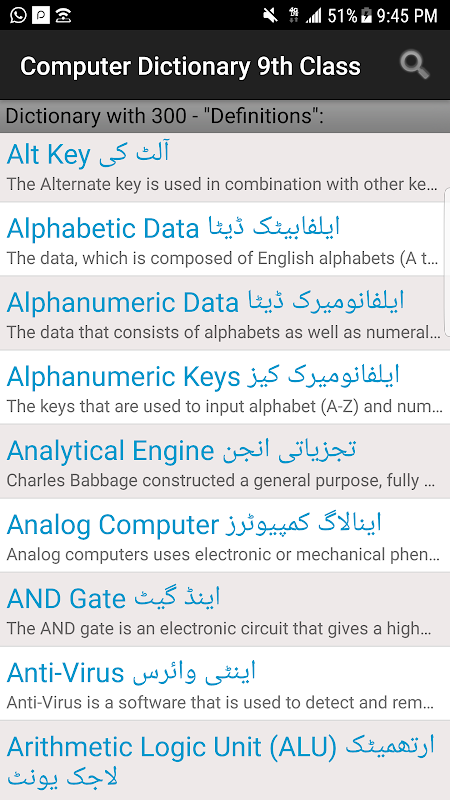Tap the battery status icon
Viewport: 450px width, 800px height.
coord(366,15)
